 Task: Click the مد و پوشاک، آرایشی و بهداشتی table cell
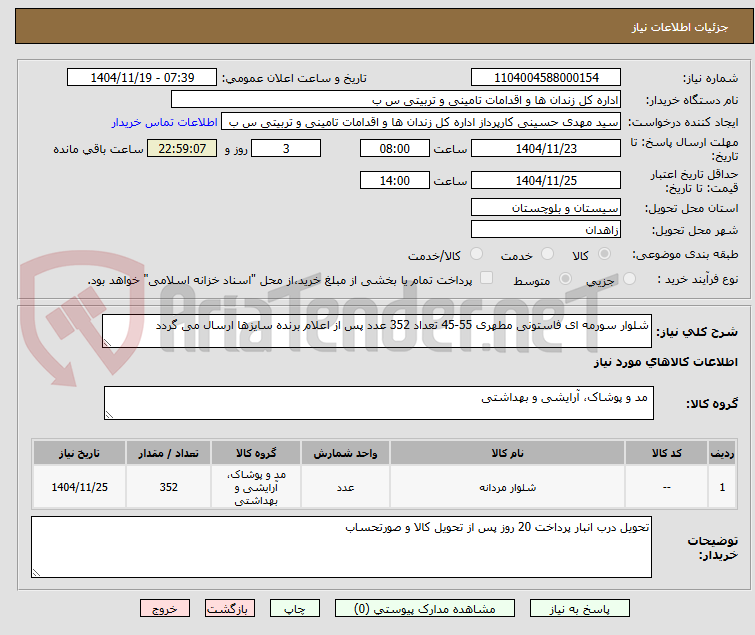click(x=256, y=487)
